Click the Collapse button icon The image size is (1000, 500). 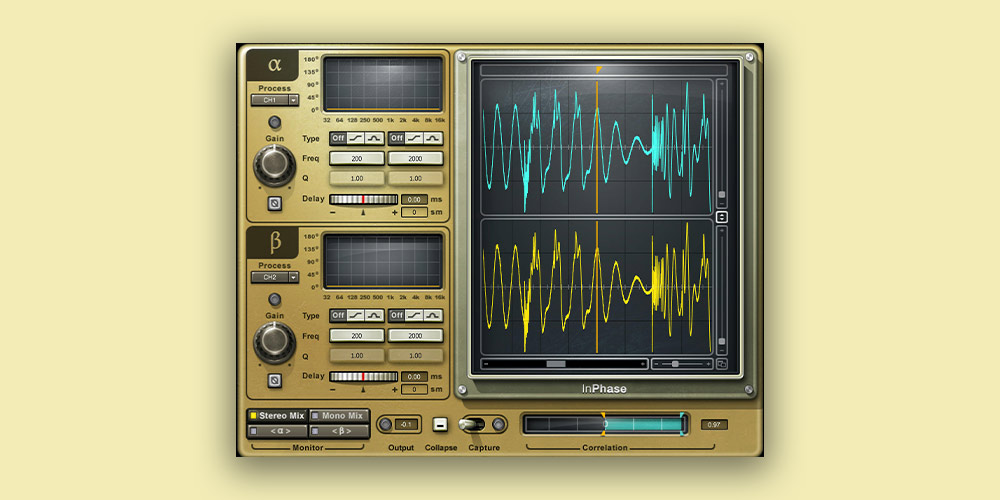click(x=440, y=424)
